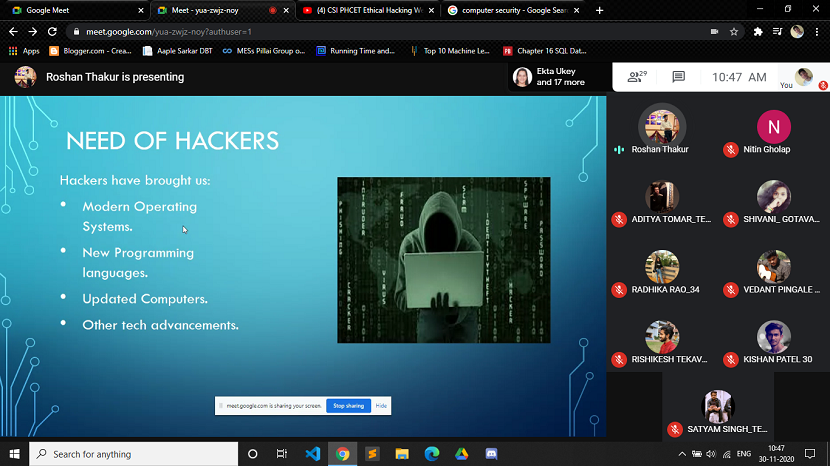Open Windows notification center
The width and height of the screenshot is (830, 466).
(810, 454)
